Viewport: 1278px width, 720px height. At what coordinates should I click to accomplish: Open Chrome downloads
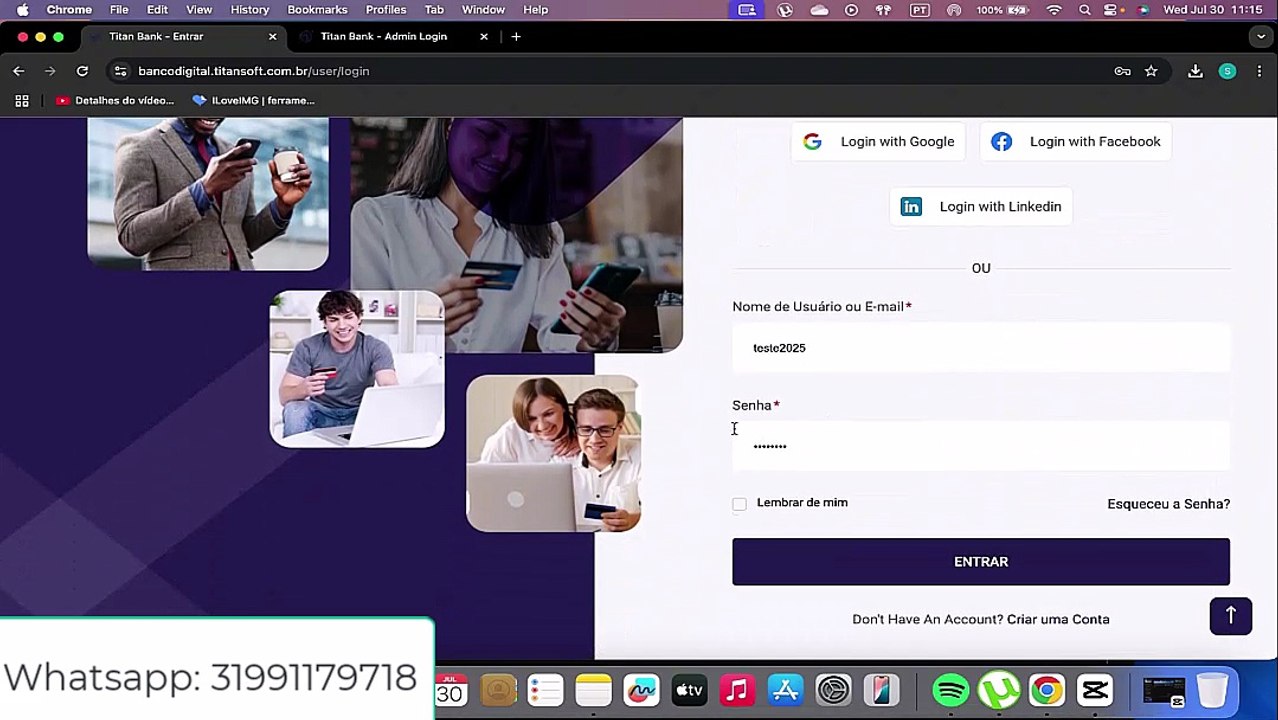(1195, 71)
